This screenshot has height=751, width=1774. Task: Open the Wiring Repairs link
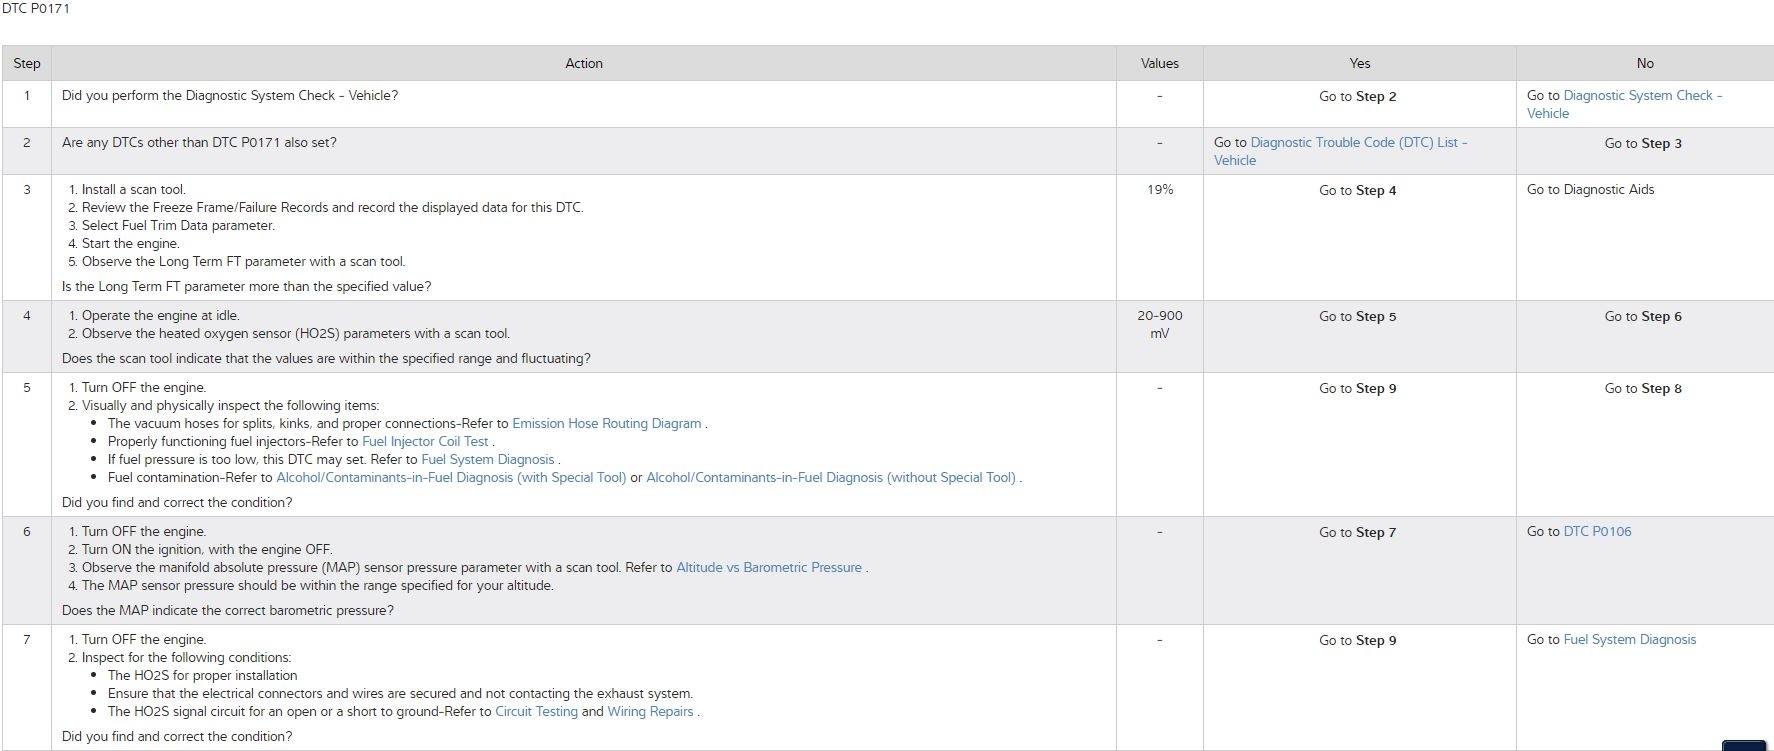[650, 712]
